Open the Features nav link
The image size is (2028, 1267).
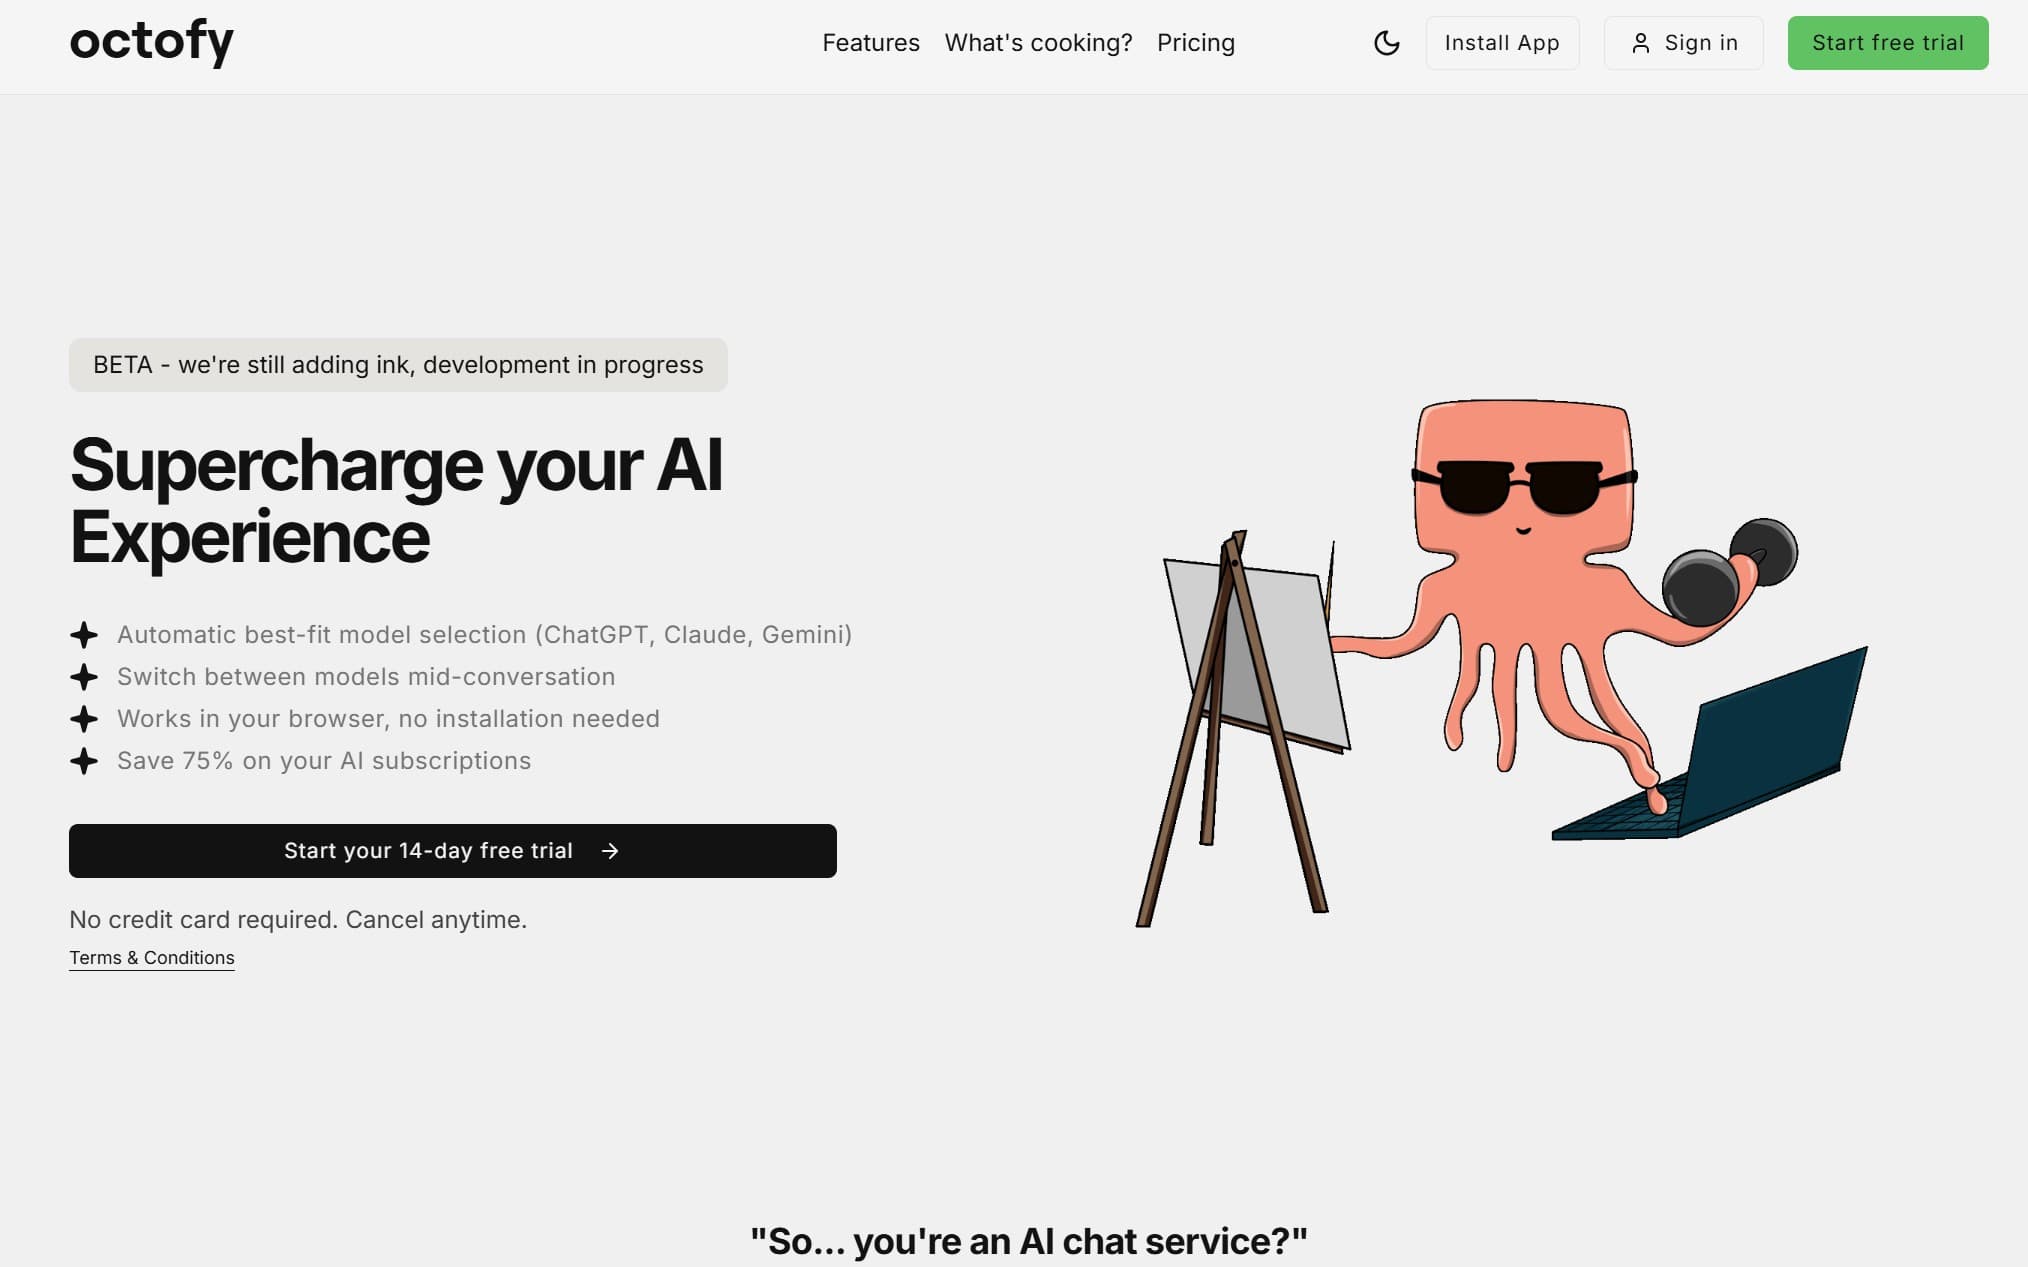point(871,43)
